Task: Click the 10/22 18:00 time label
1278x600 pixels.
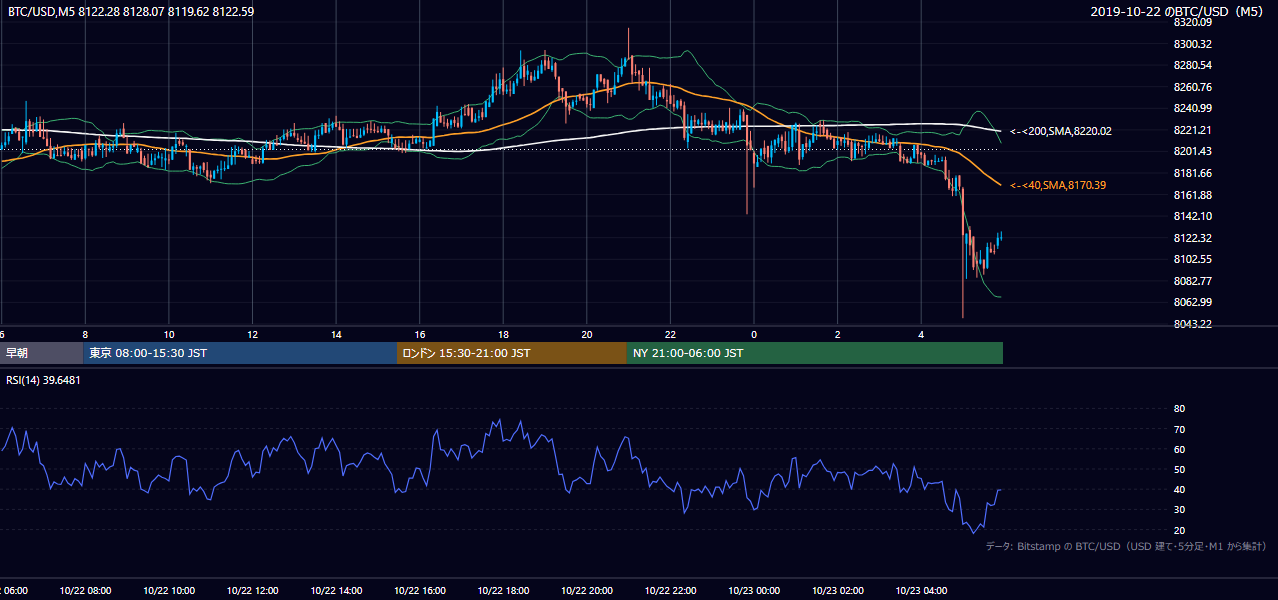Action: point(503,591)
